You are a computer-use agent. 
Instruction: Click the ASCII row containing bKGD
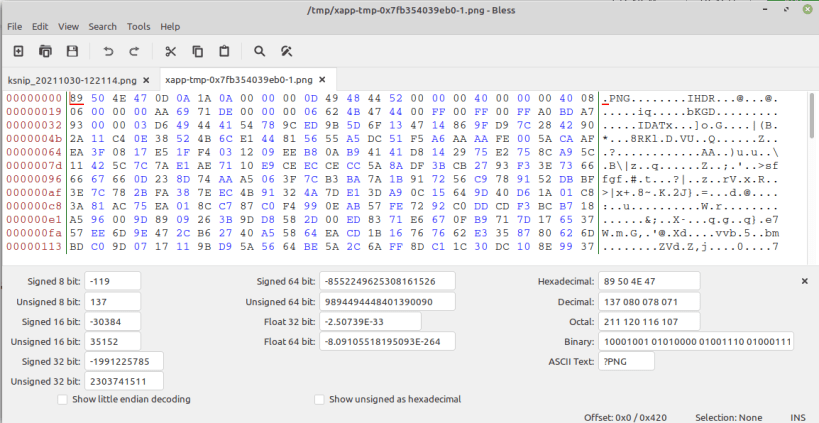pos(691,111)
